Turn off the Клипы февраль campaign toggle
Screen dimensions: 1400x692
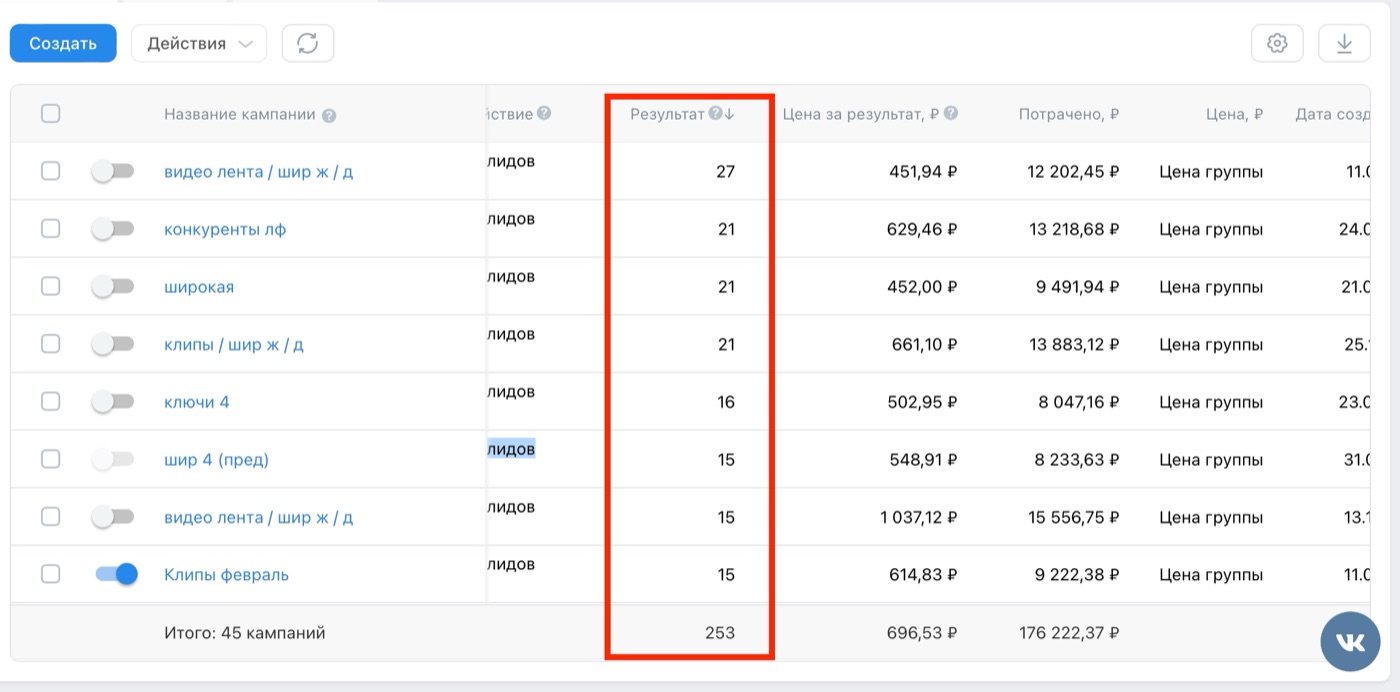point(116,574)
